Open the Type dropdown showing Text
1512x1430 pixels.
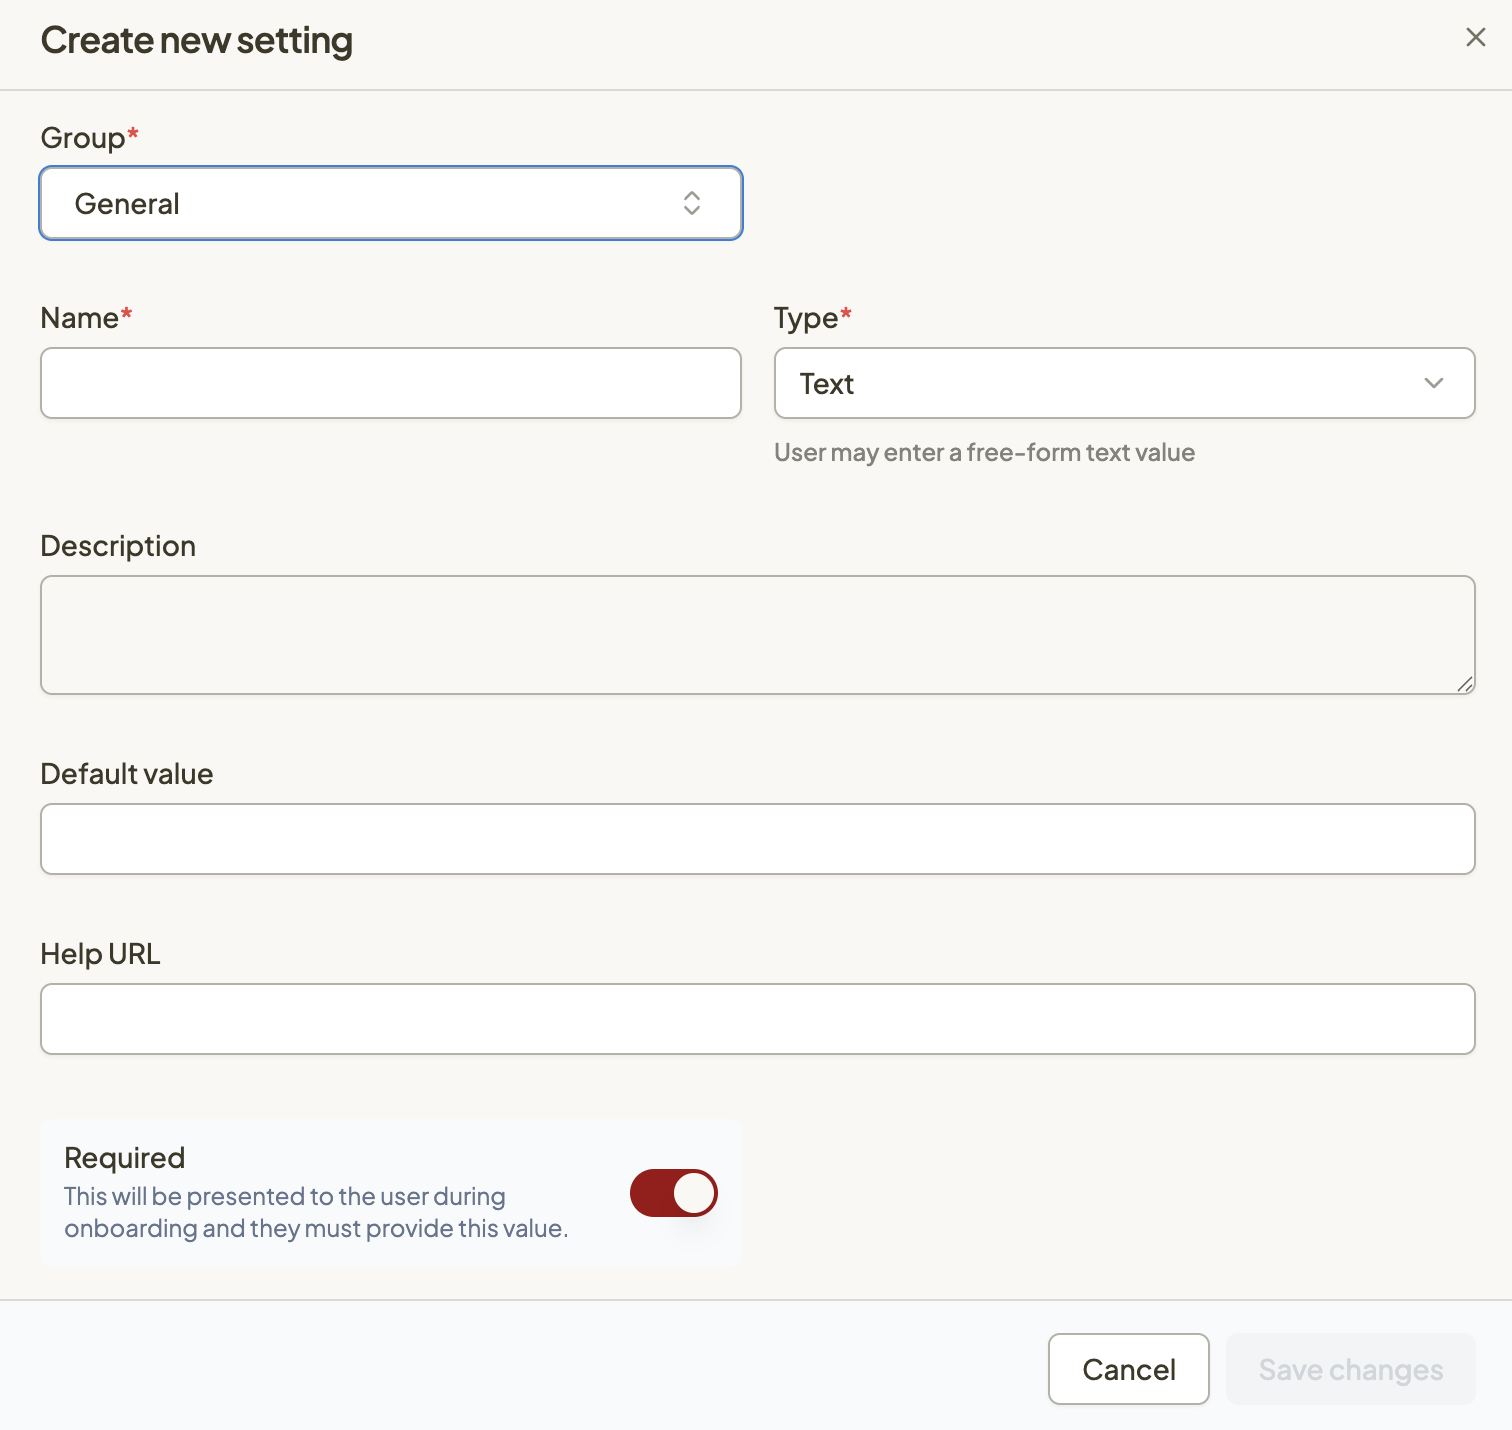[1124, 383]
